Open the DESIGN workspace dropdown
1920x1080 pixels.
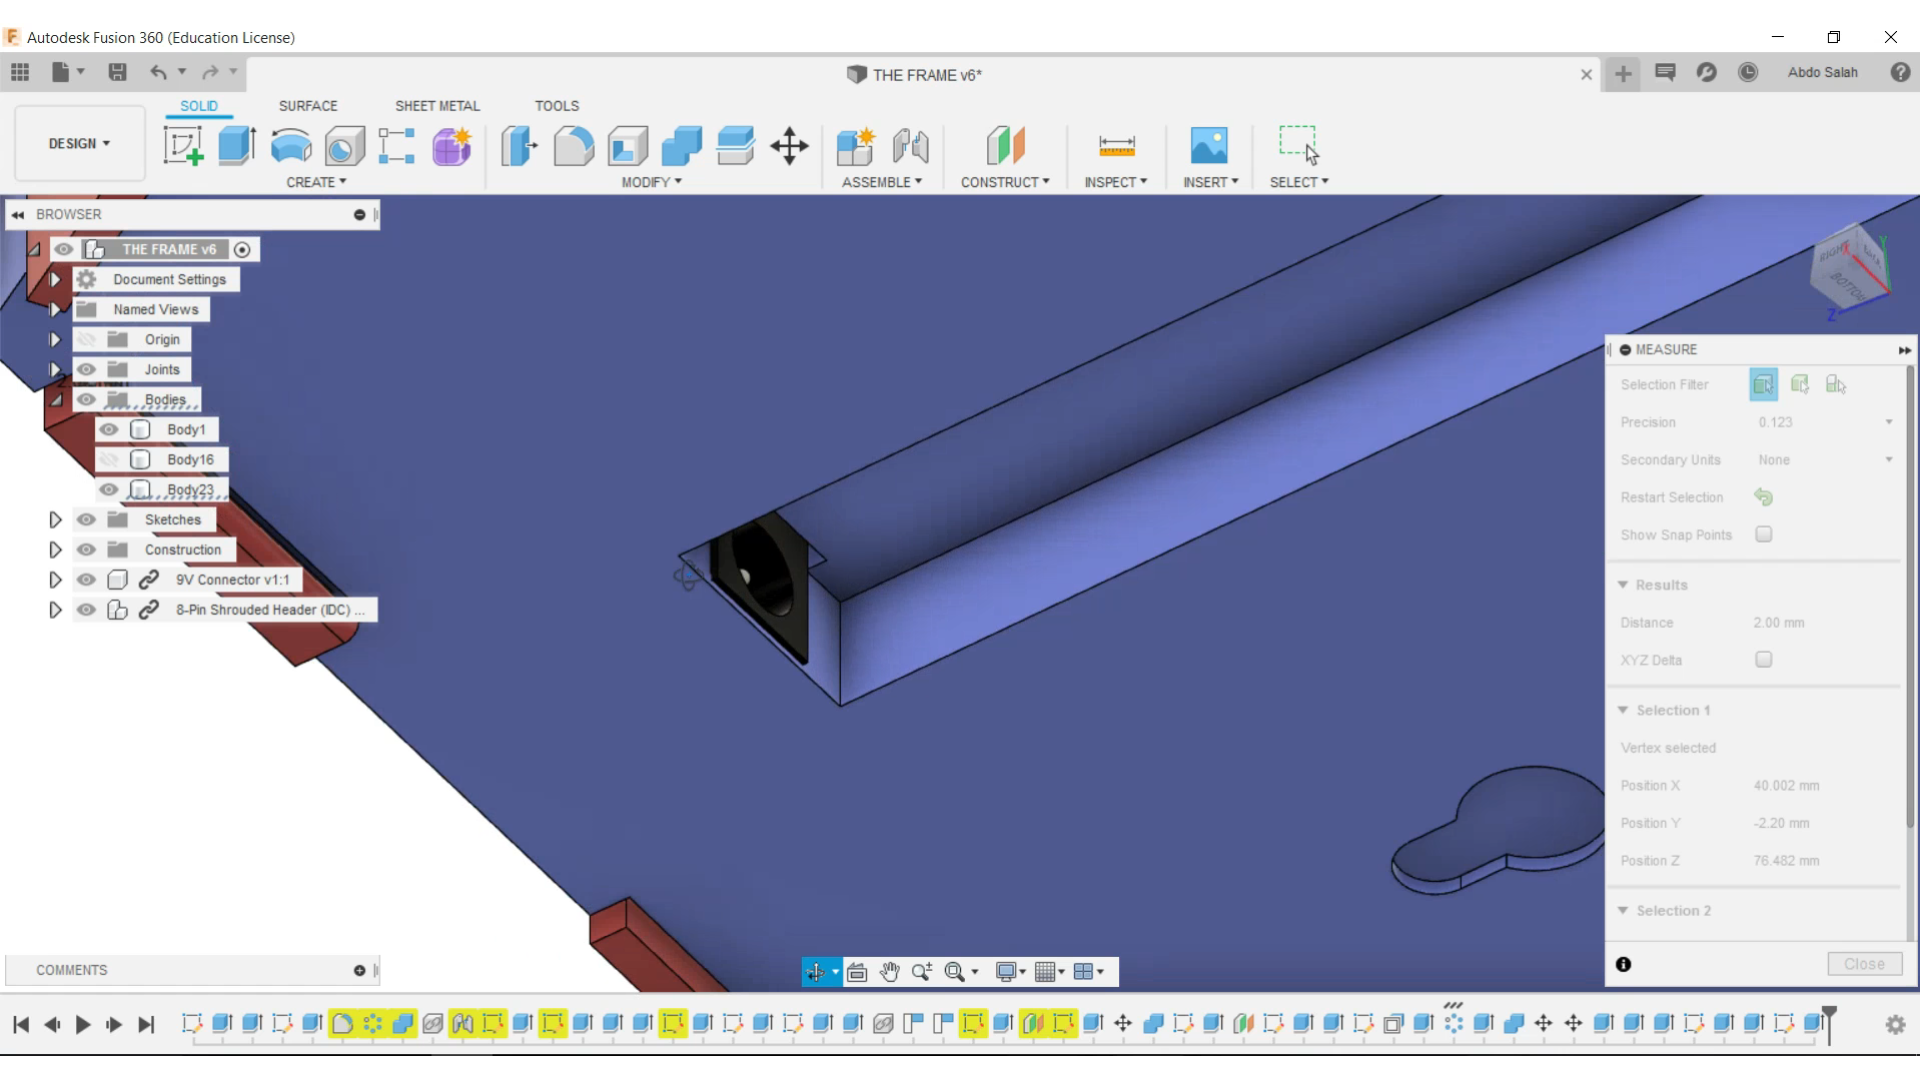click(80, 143)
